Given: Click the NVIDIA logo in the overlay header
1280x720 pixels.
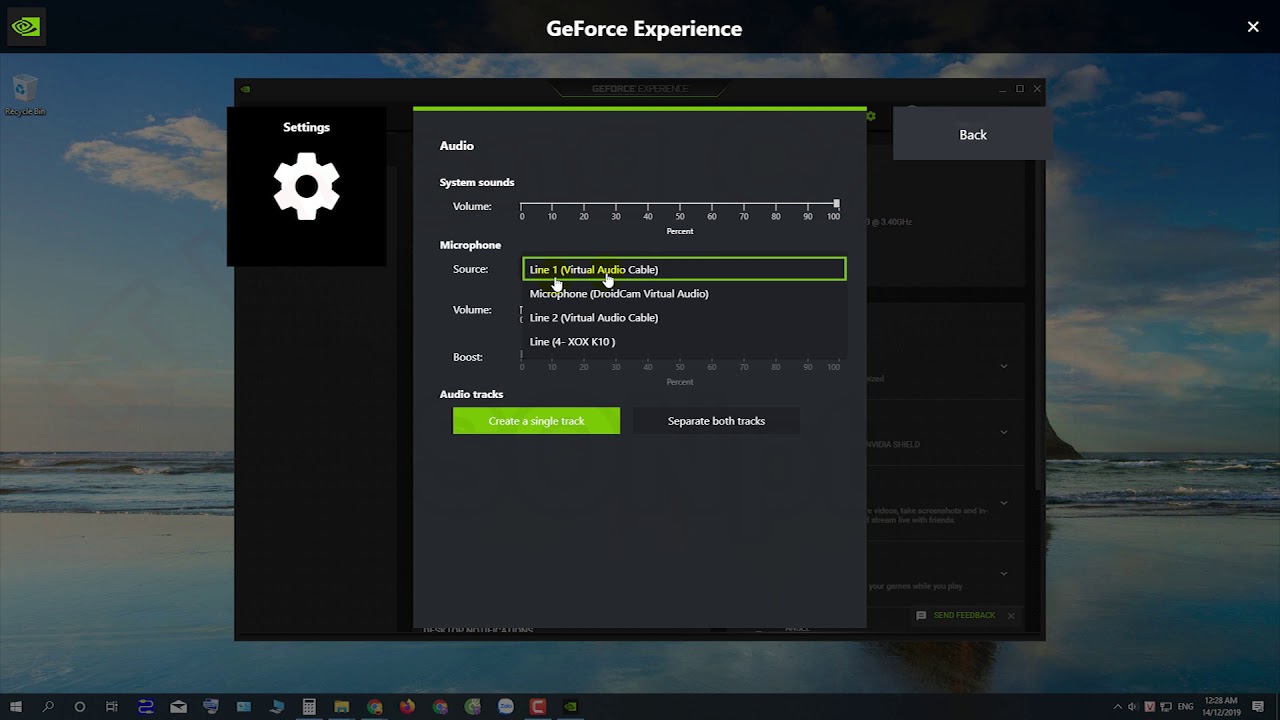Looking at the screenshot, I should click(26, 27).
